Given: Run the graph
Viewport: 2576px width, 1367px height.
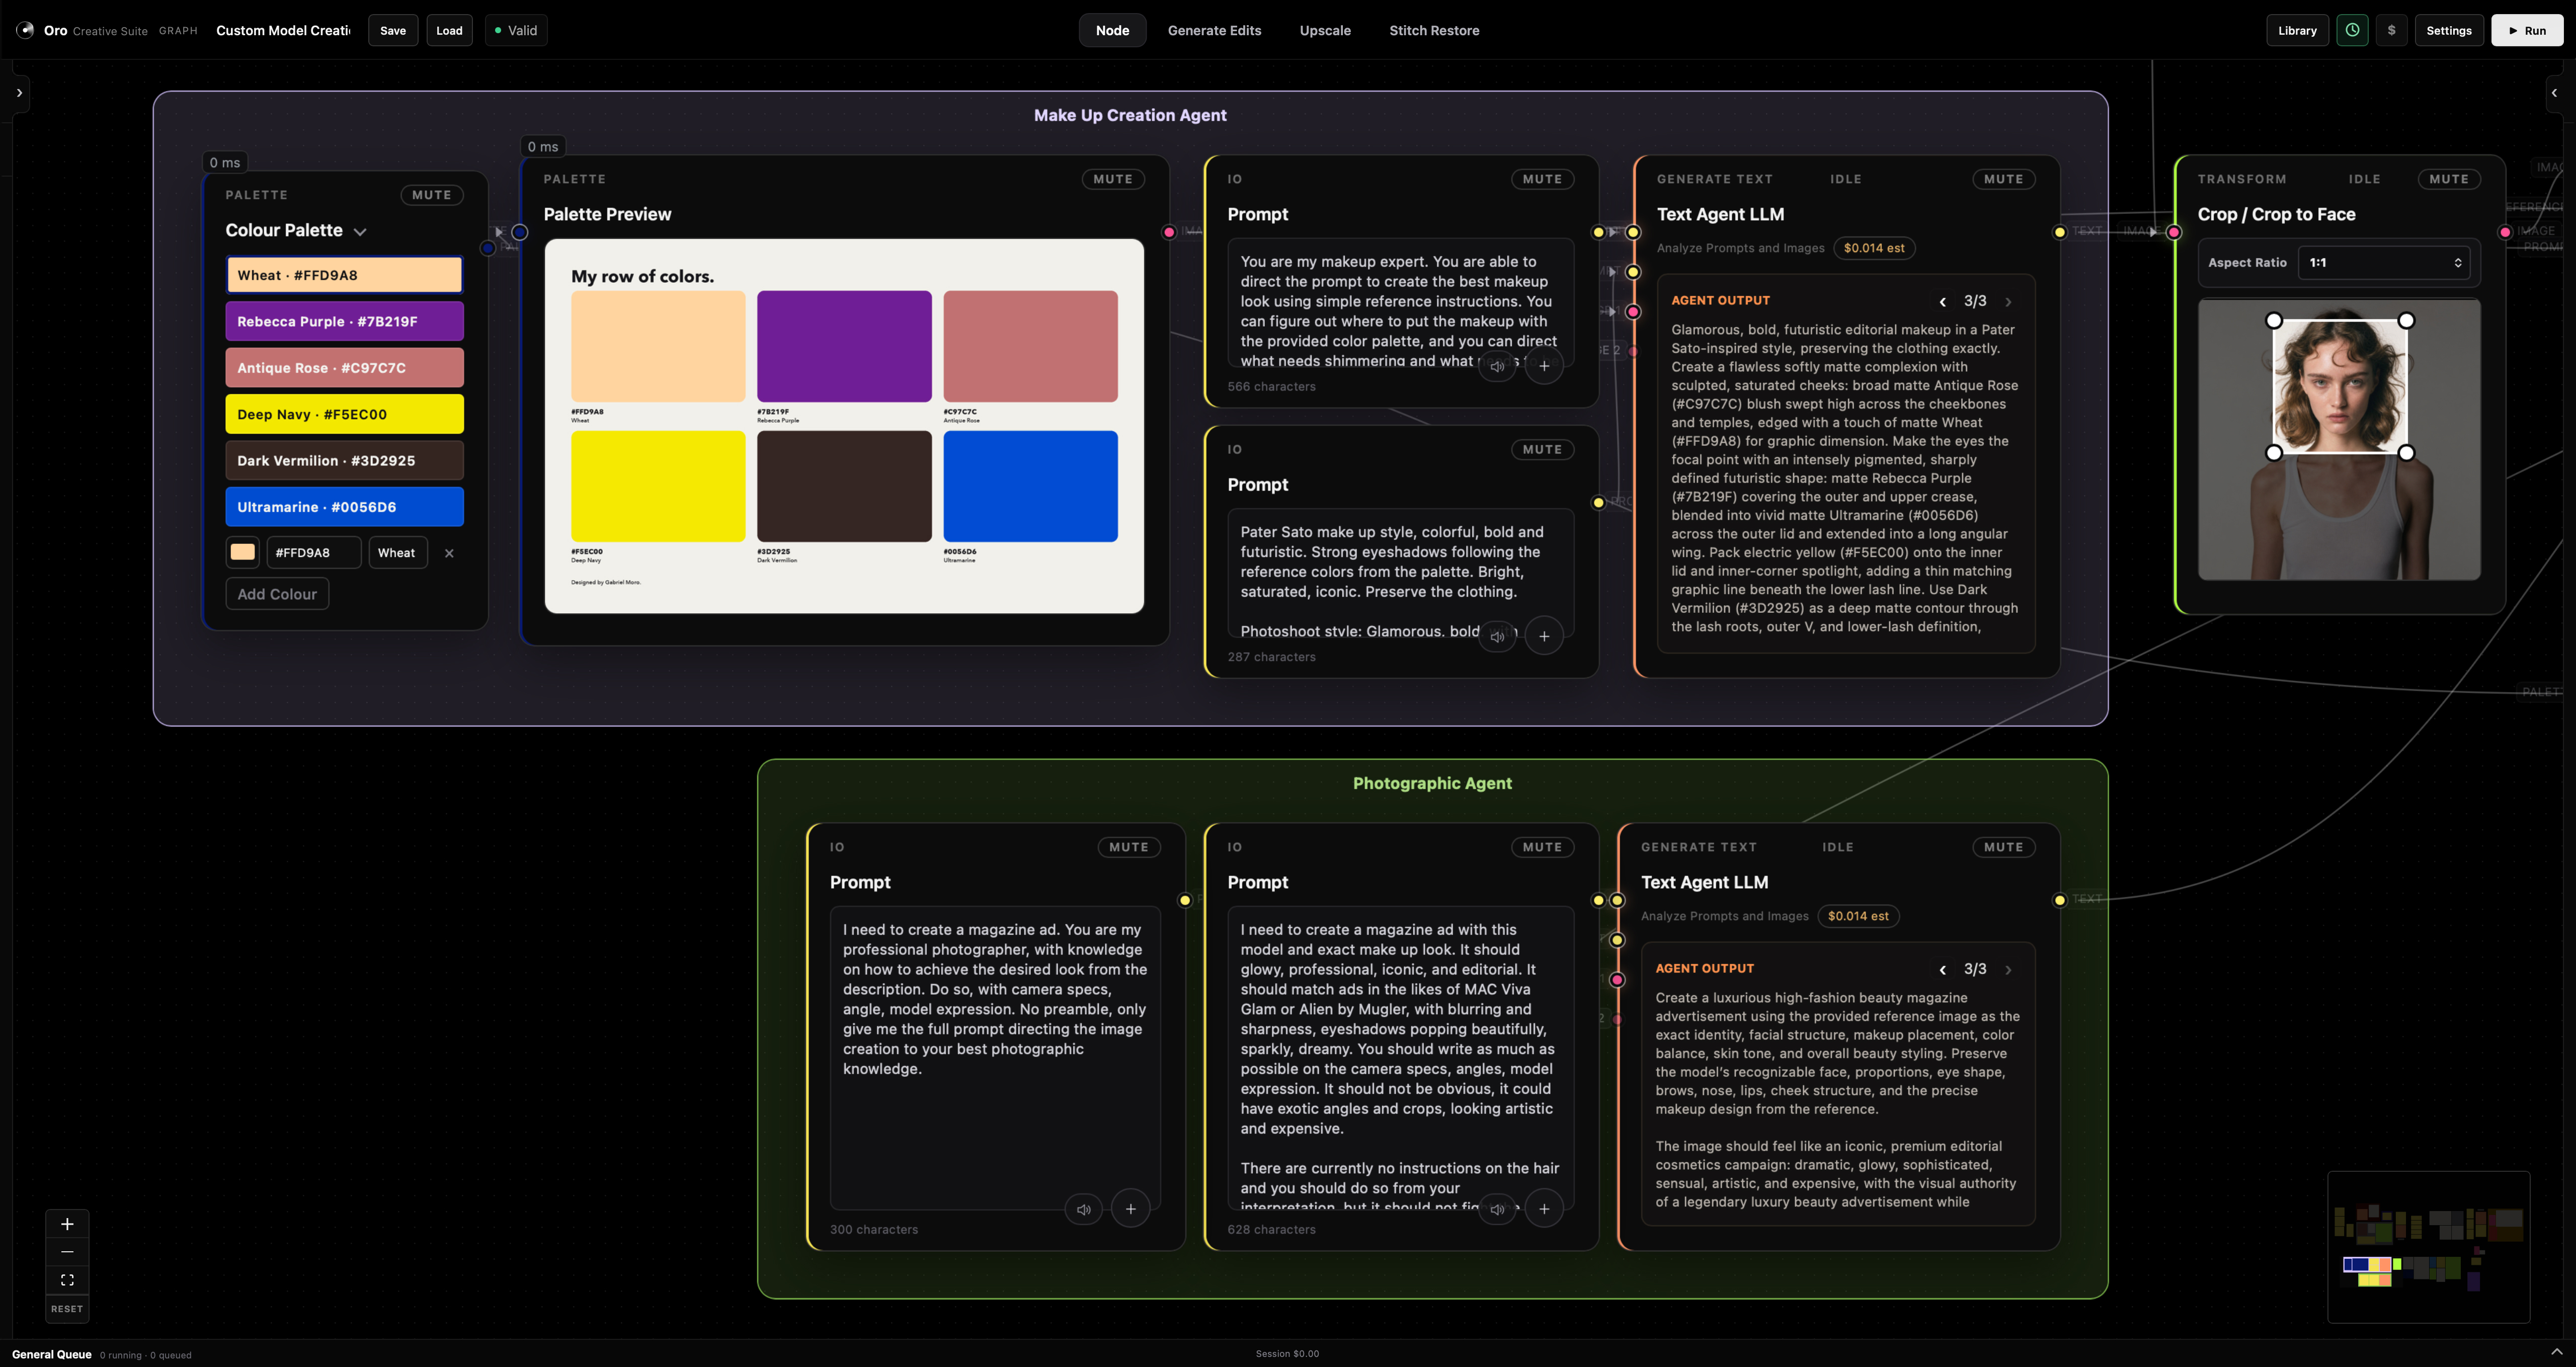Looking at the screenshot, I should [x=2526, y=30].
